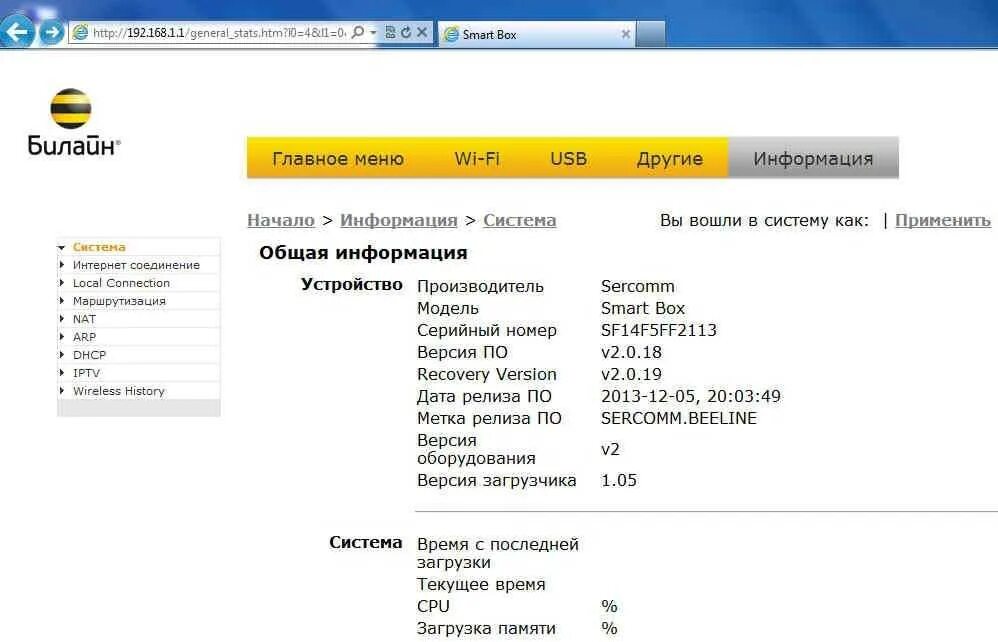Screen dimensions: 998x642
Task: Open the address bar dropdown arrow
Action: coord(373,32)
